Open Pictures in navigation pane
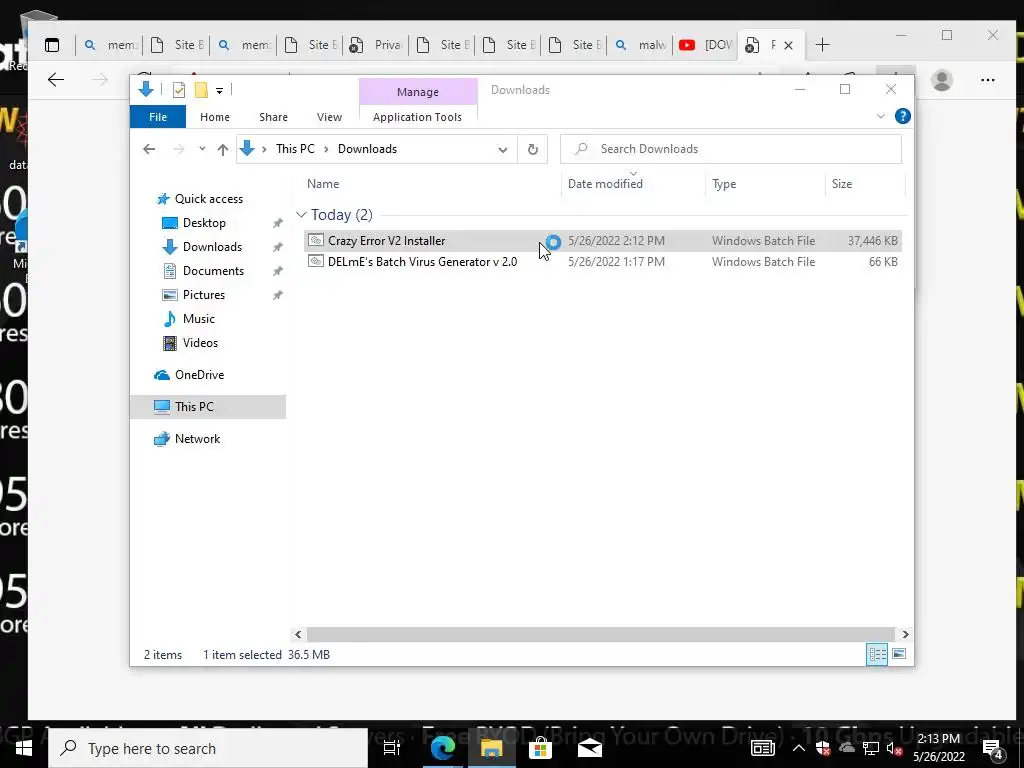 (204, 295)
